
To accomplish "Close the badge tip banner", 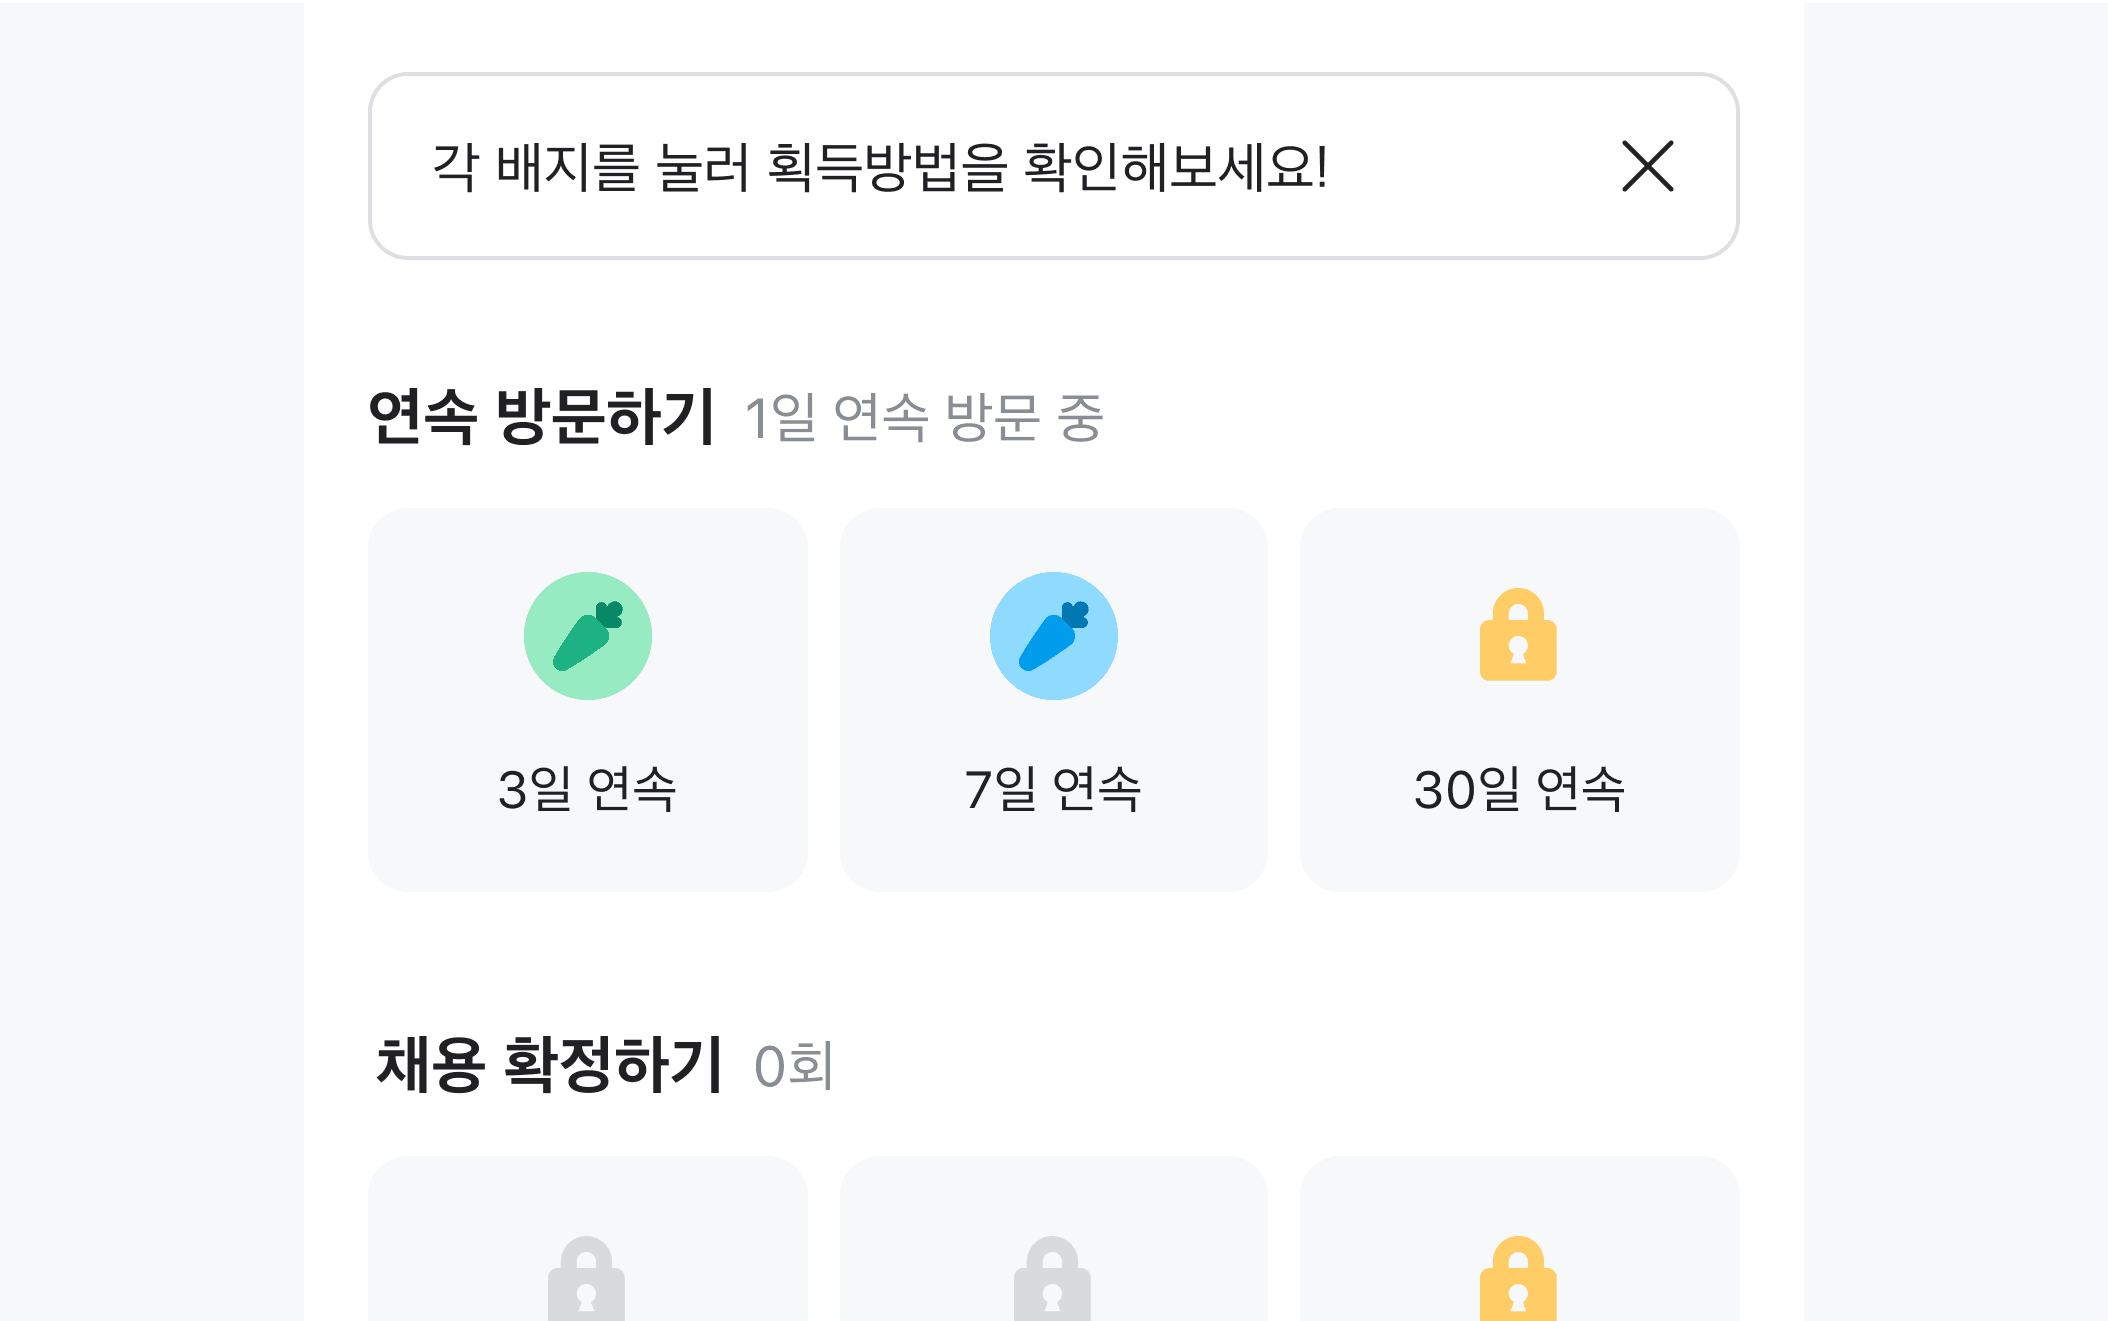I will point(1647,166).
